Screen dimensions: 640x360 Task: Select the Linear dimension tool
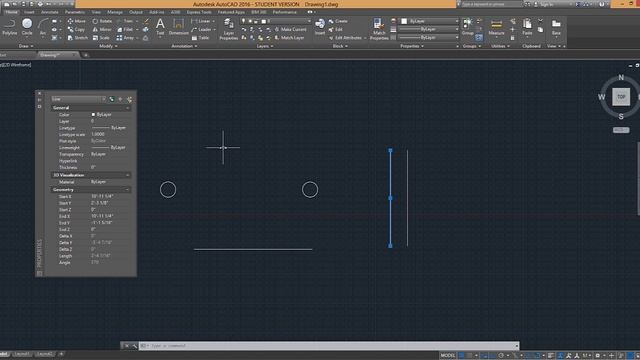[201, 21]
